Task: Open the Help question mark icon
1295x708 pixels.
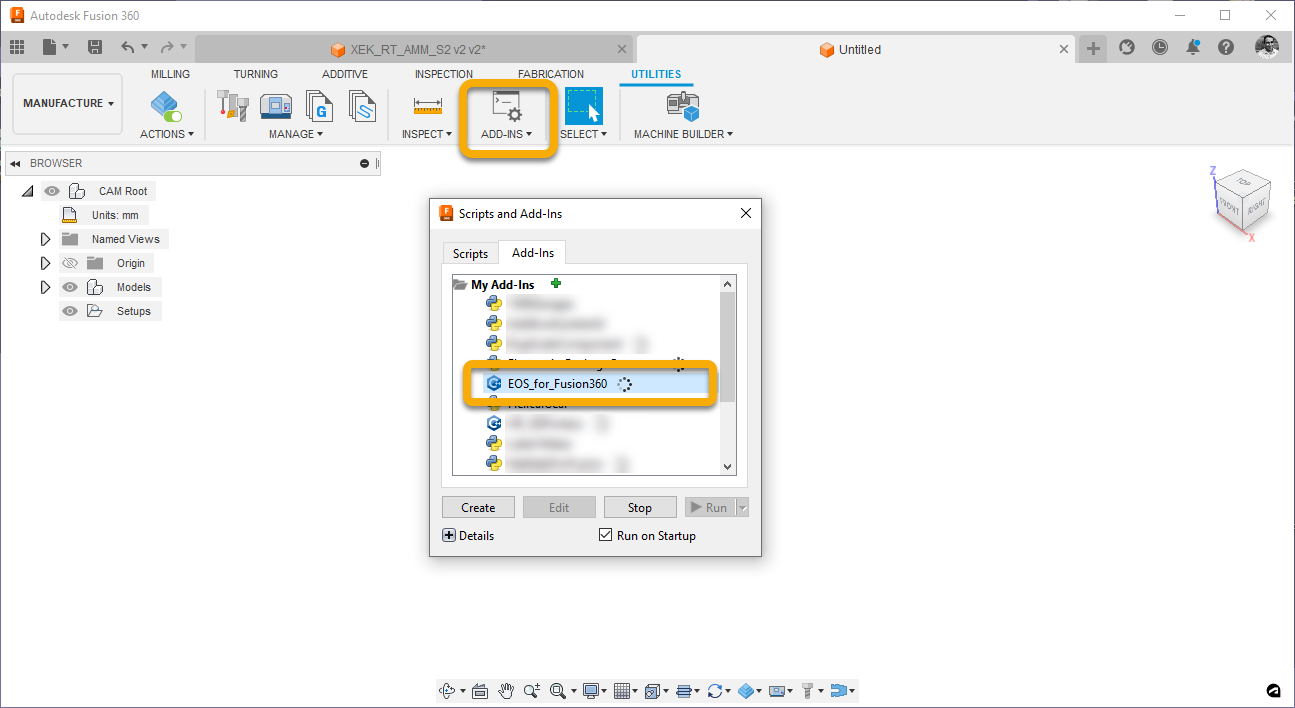Action: (x=1226, y=47)
